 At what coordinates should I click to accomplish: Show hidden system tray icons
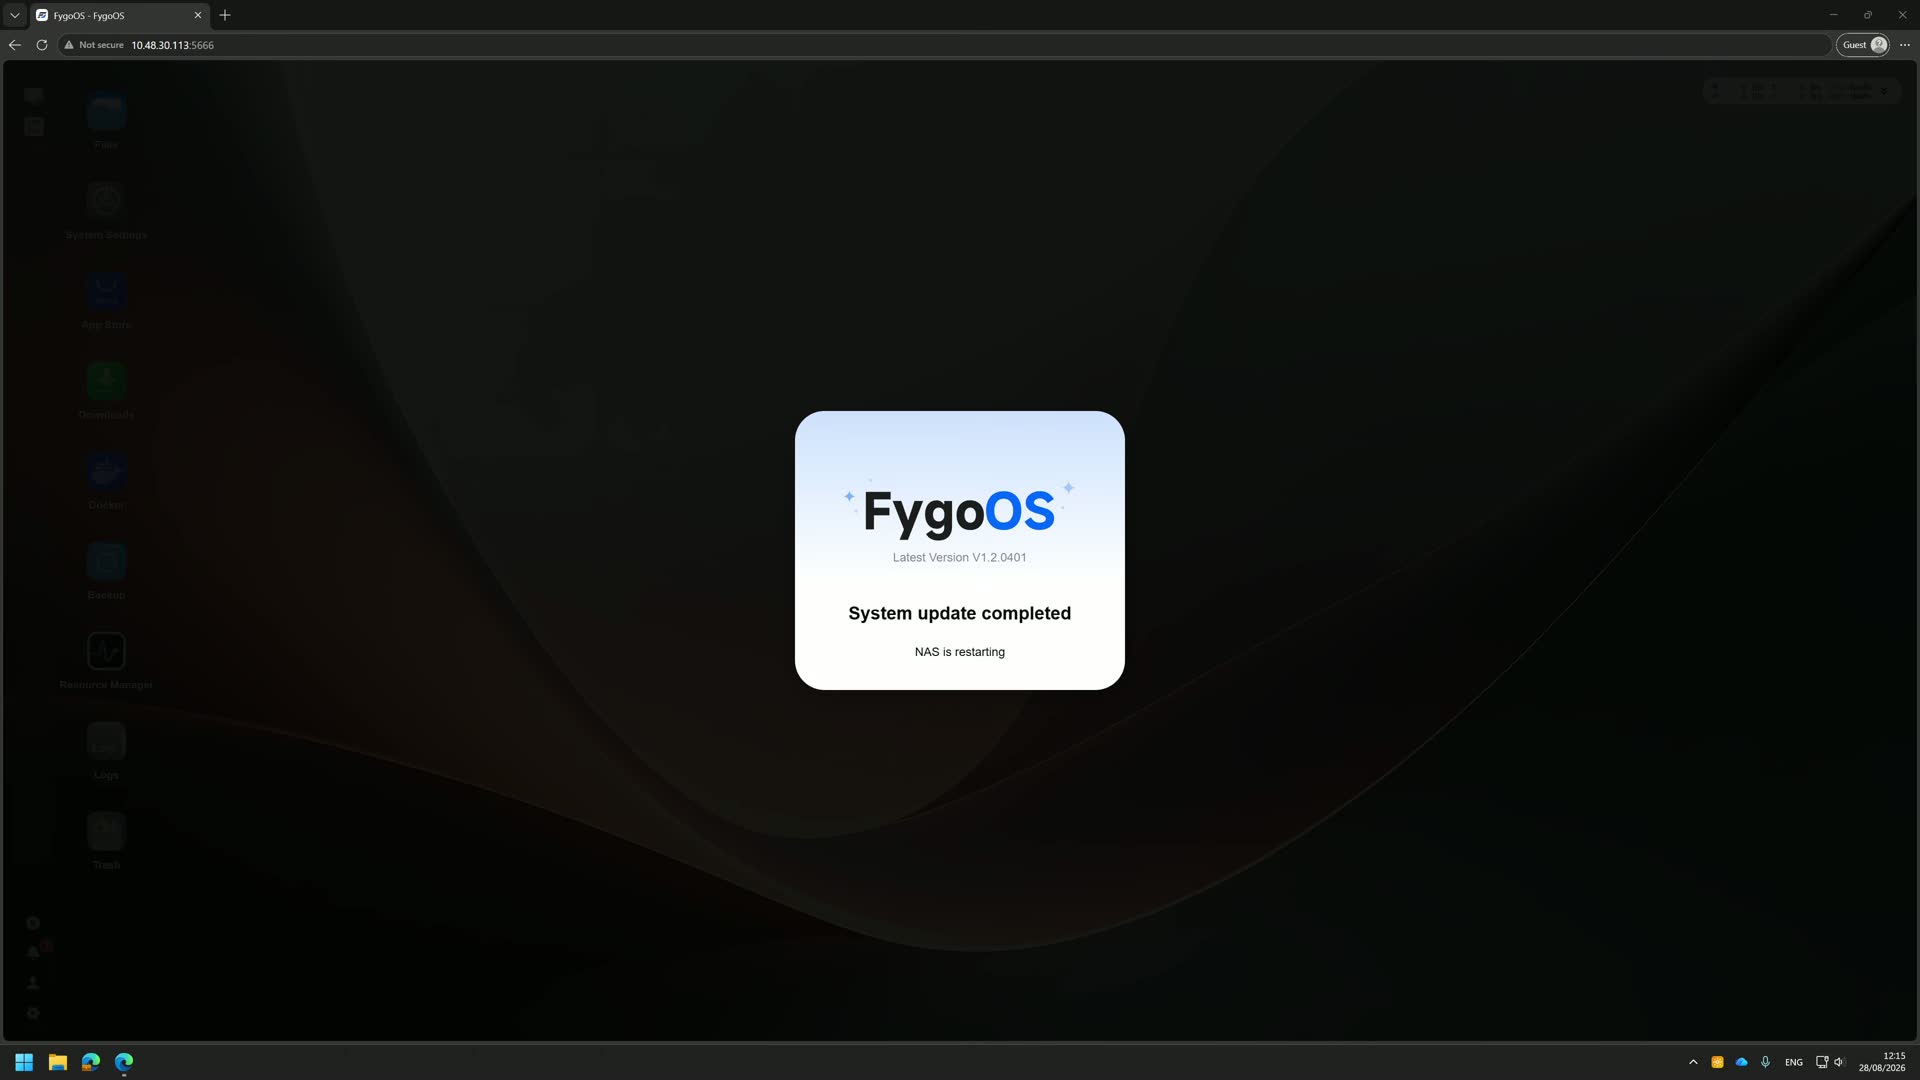[1693, 1062]
